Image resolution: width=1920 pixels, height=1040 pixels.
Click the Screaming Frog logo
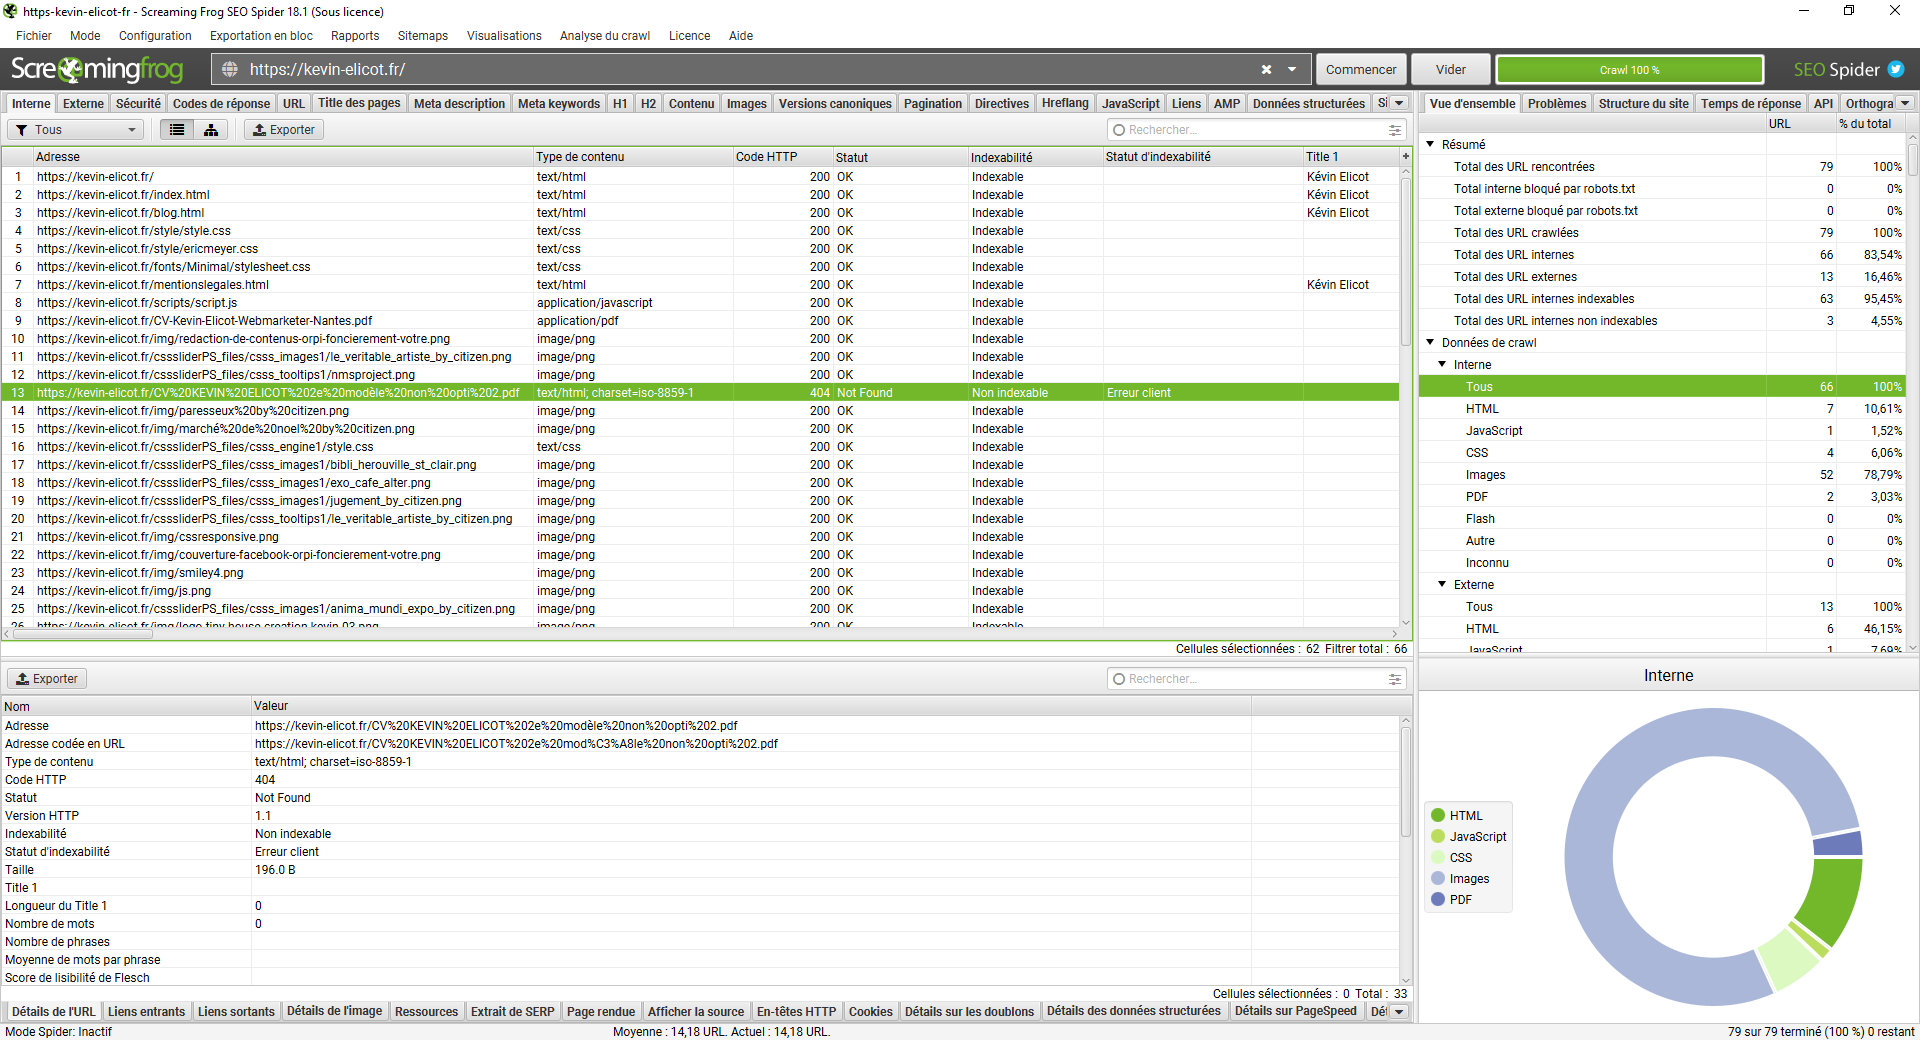point(97,69)
